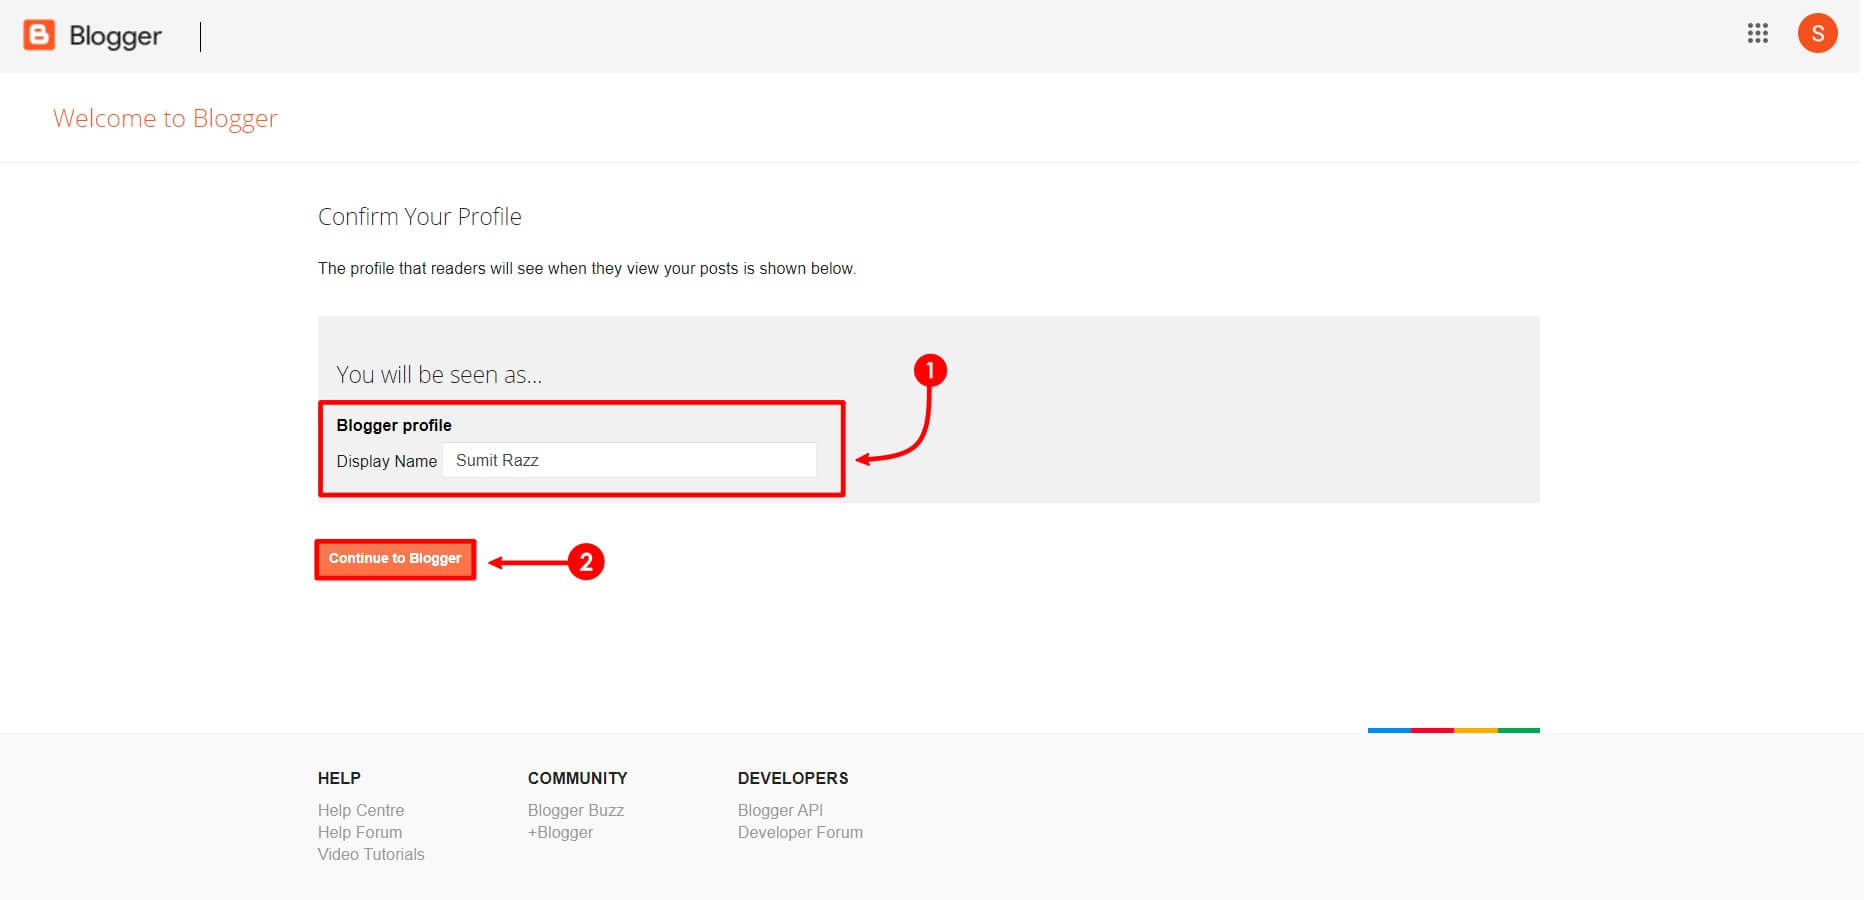The height and width of the screenshot is (900, 1864).
Task: Click the Display Name input field
Action: pos(630,460)
